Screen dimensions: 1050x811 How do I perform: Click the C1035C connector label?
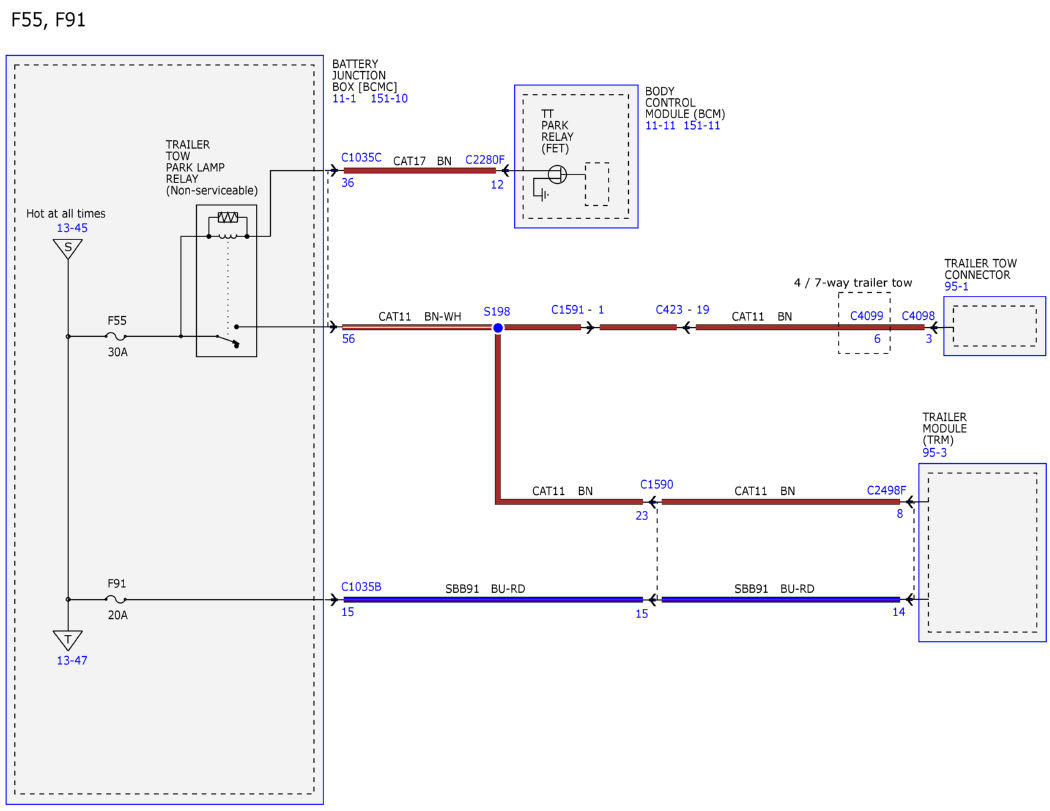[362, 157]
